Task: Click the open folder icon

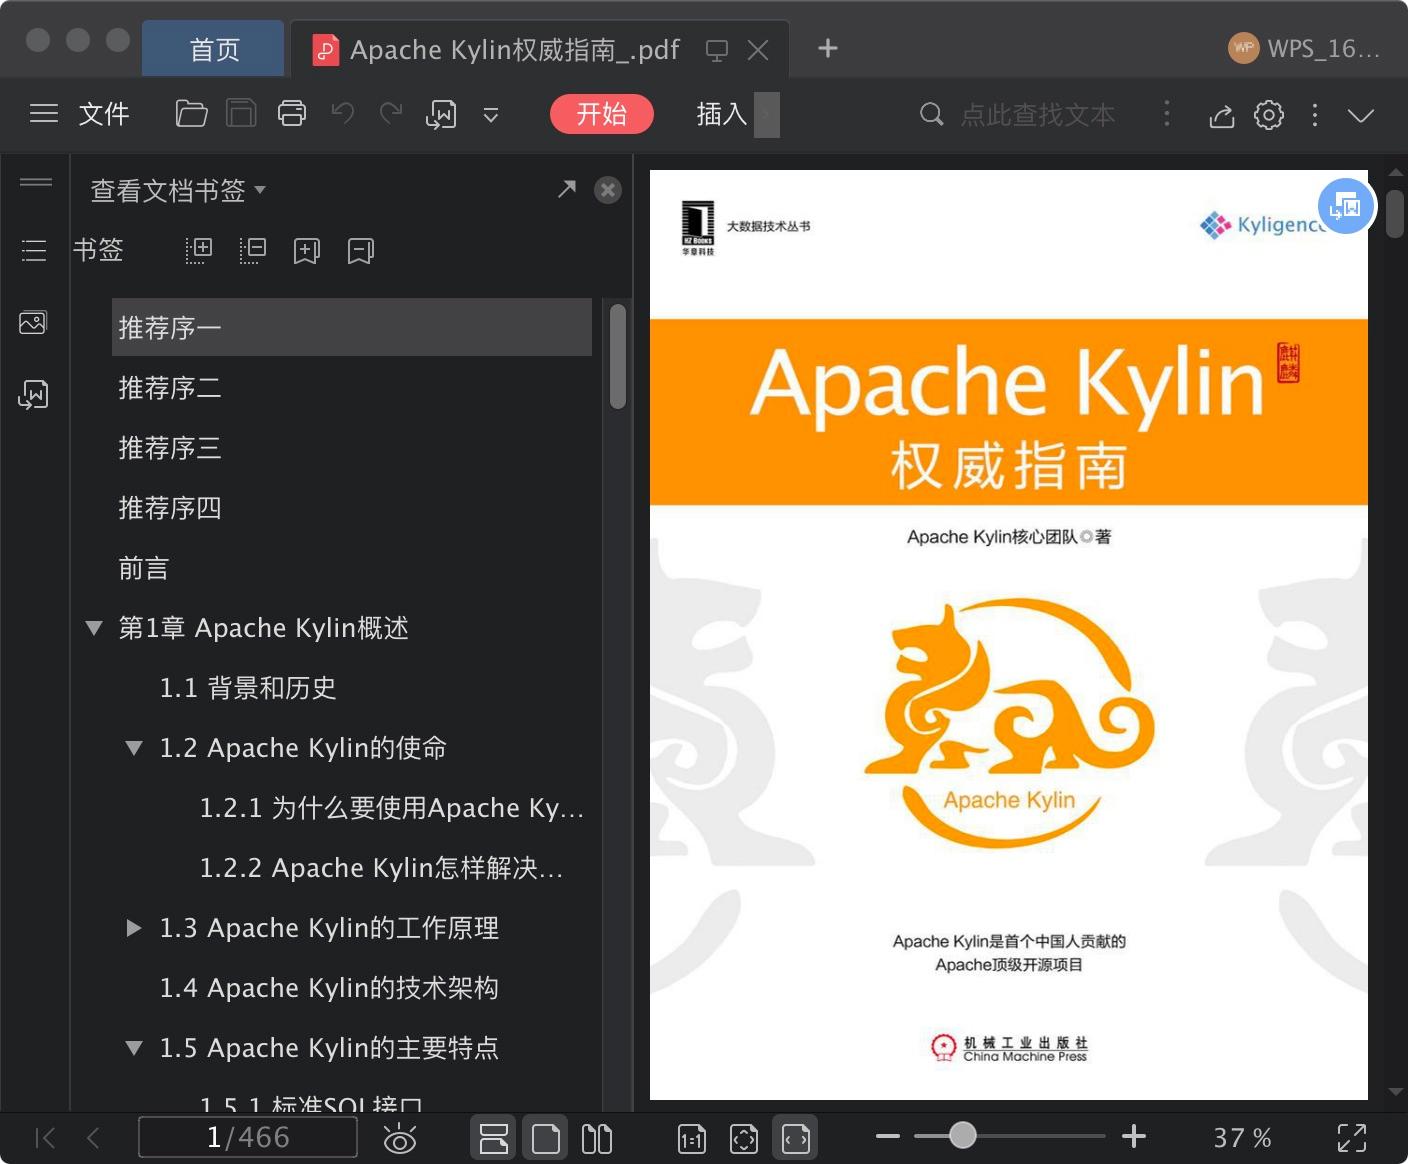Action: pos(191,114)
